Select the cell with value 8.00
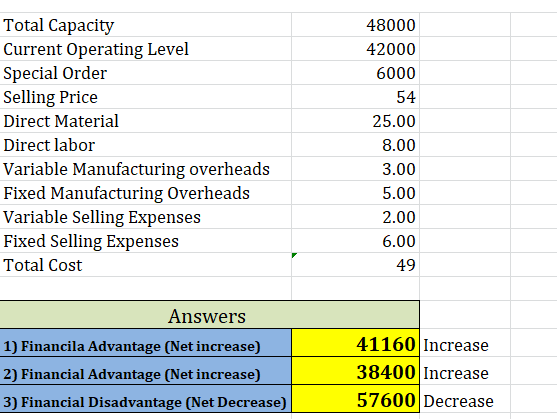 pos(356,145)
